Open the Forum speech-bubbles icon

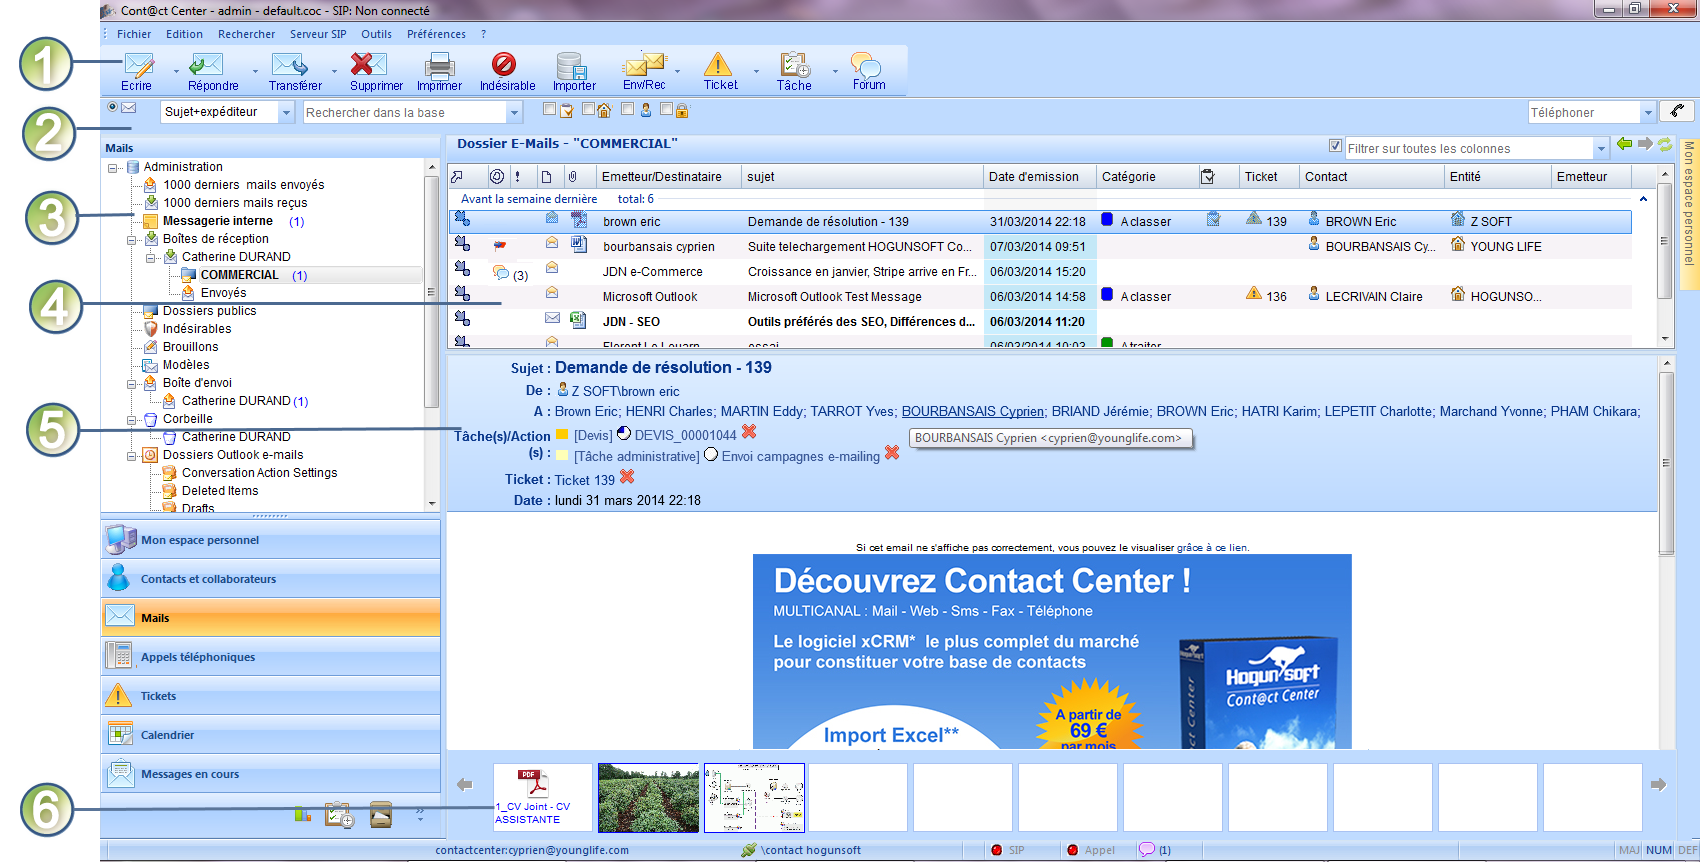click(x=866, y=65)
